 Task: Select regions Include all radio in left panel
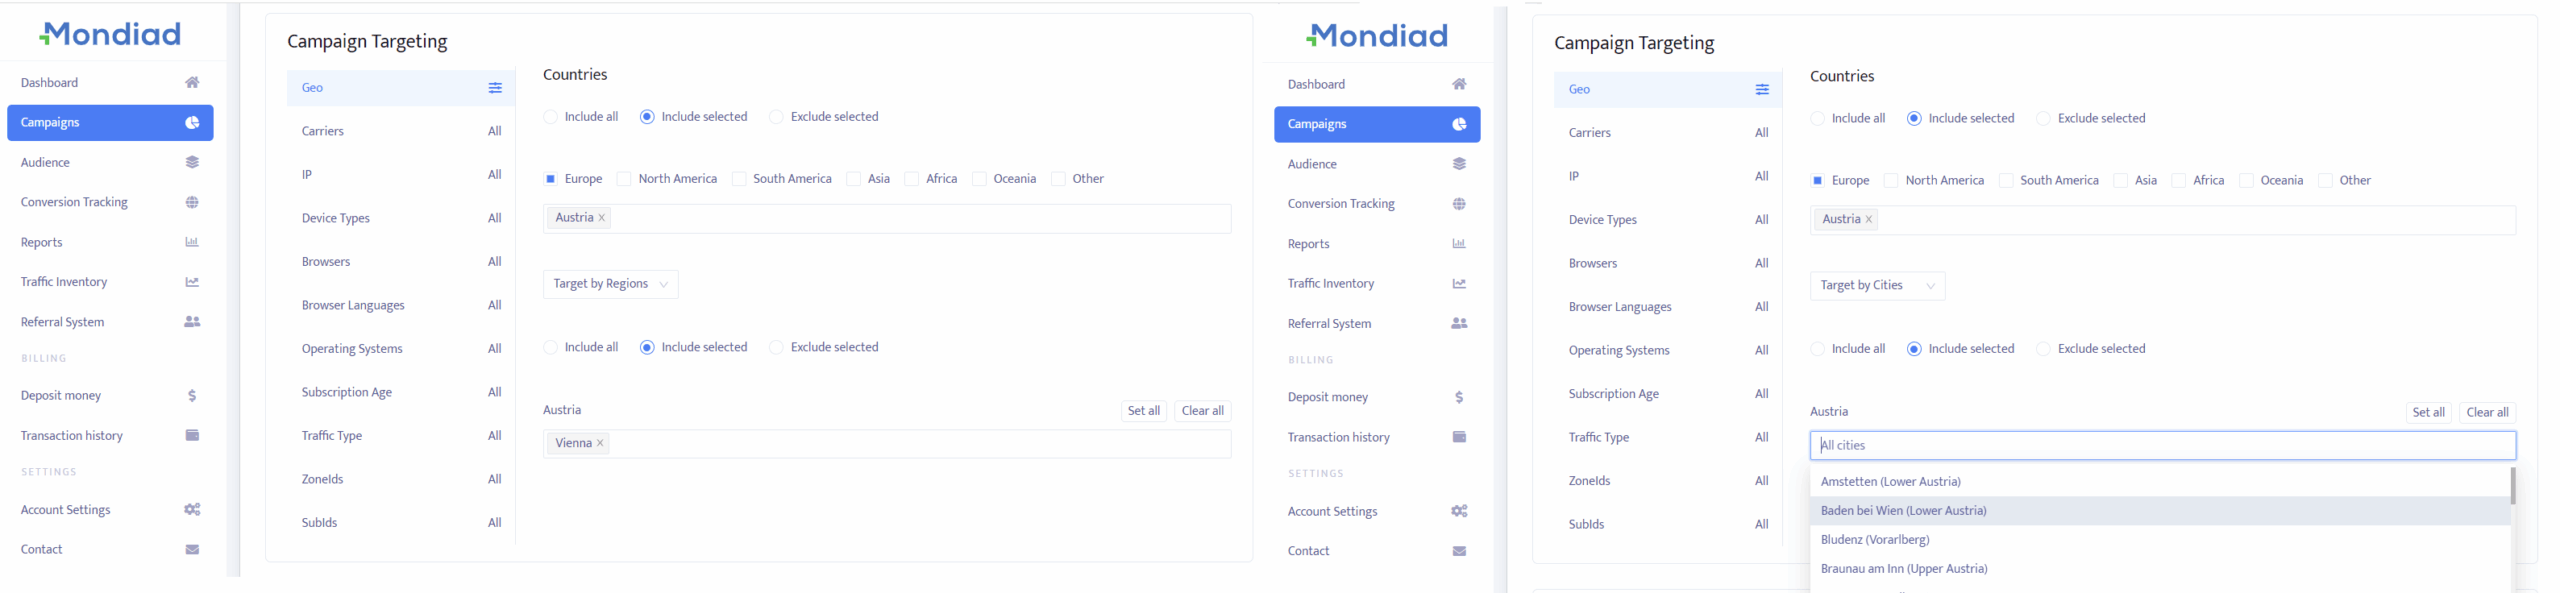[550, 347]
